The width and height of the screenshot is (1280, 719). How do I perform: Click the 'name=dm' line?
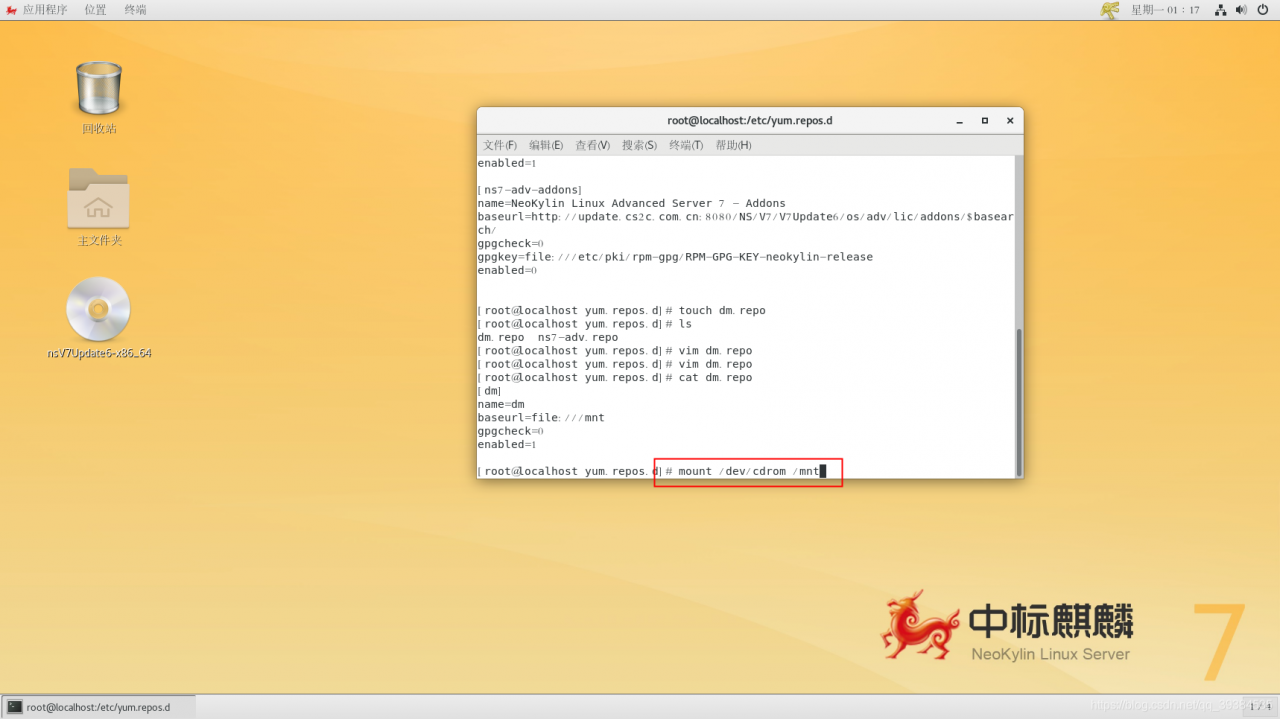501,405
